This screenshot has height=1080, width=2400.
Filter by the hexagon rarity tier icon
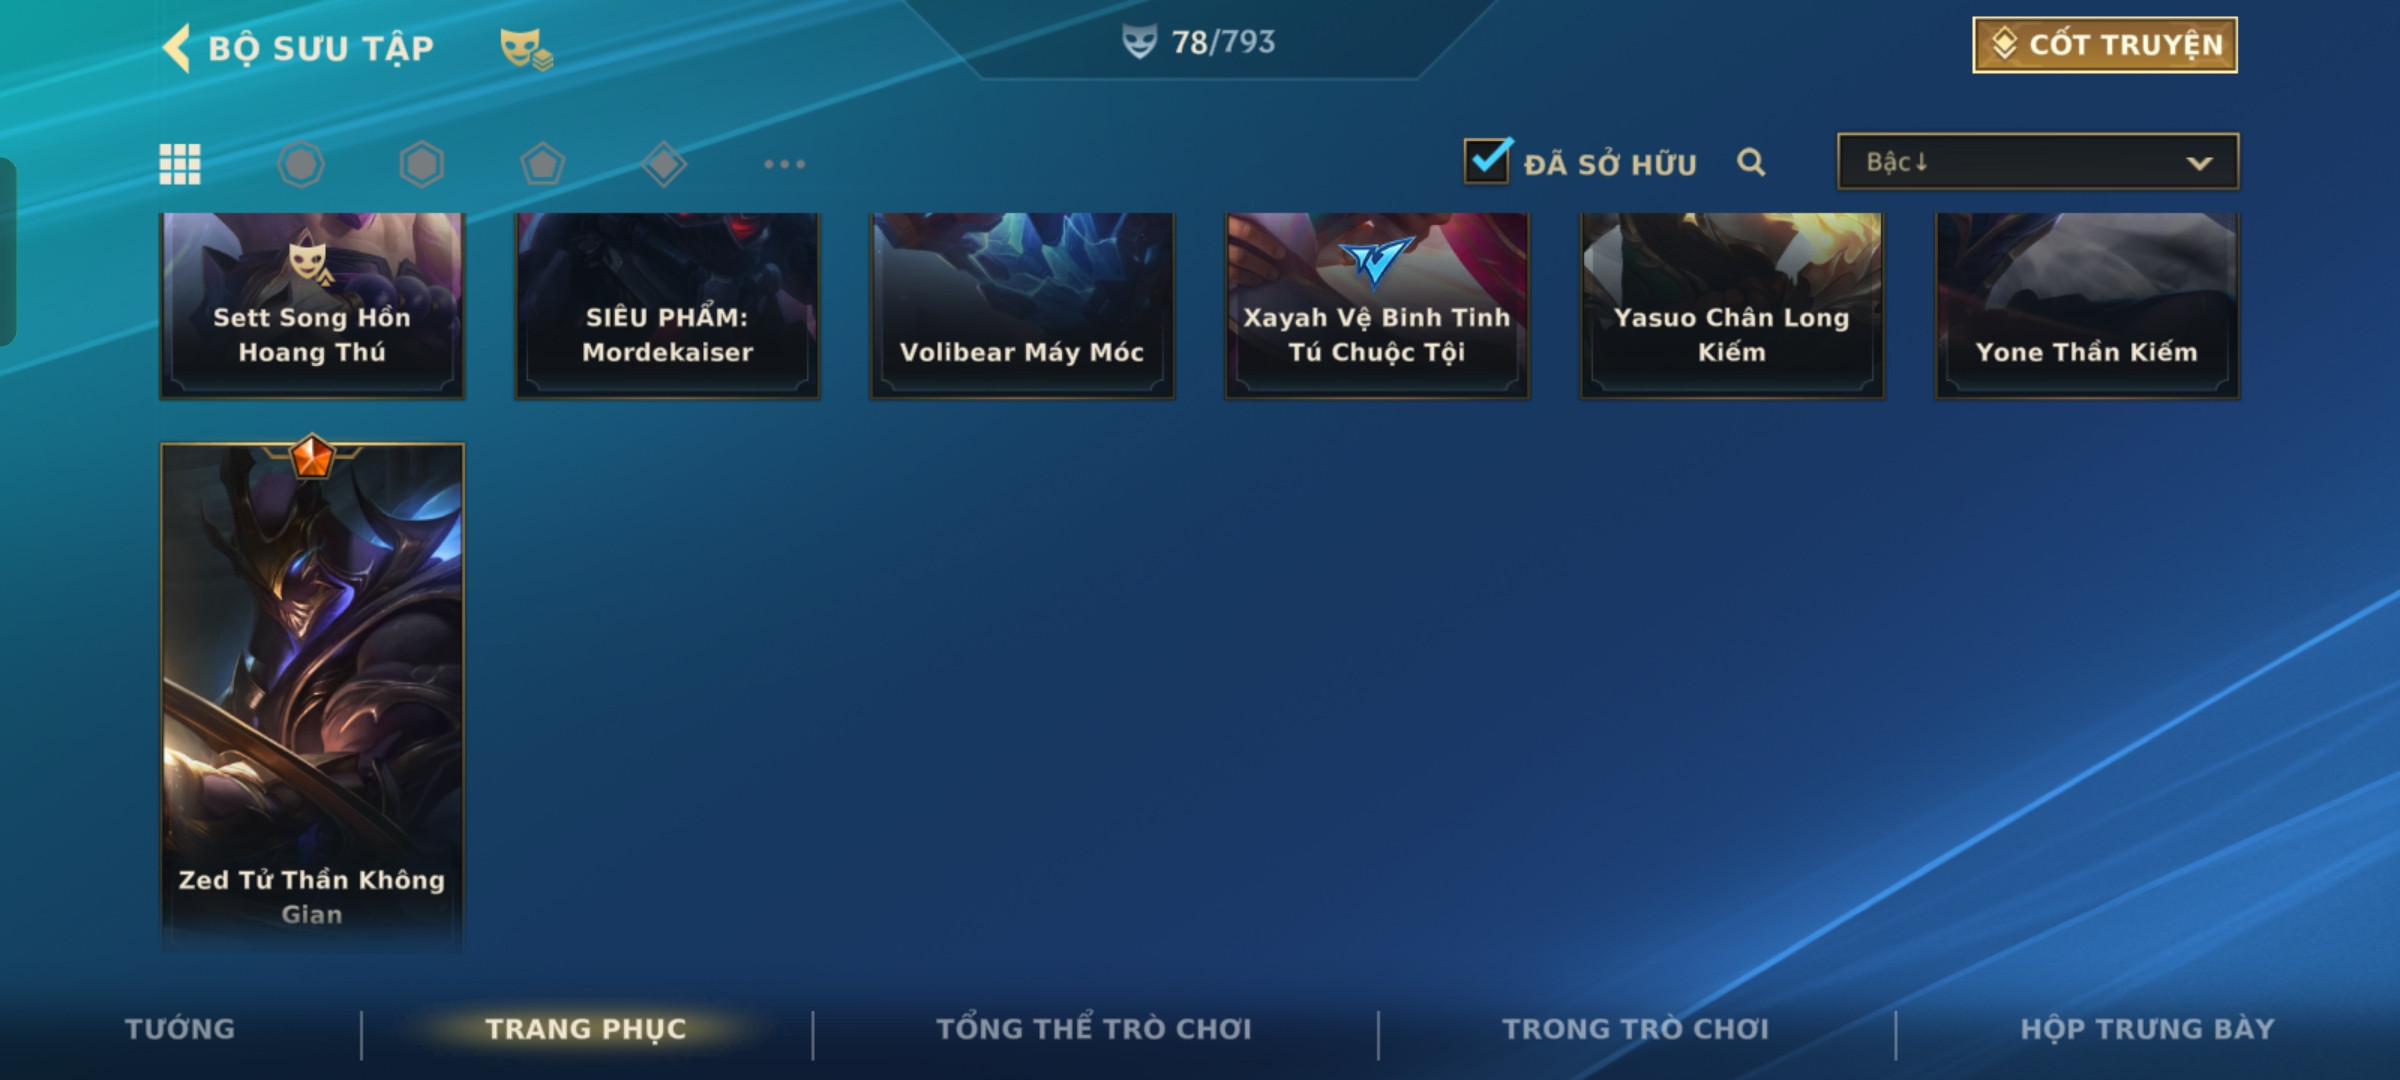[x=421, y=164]
